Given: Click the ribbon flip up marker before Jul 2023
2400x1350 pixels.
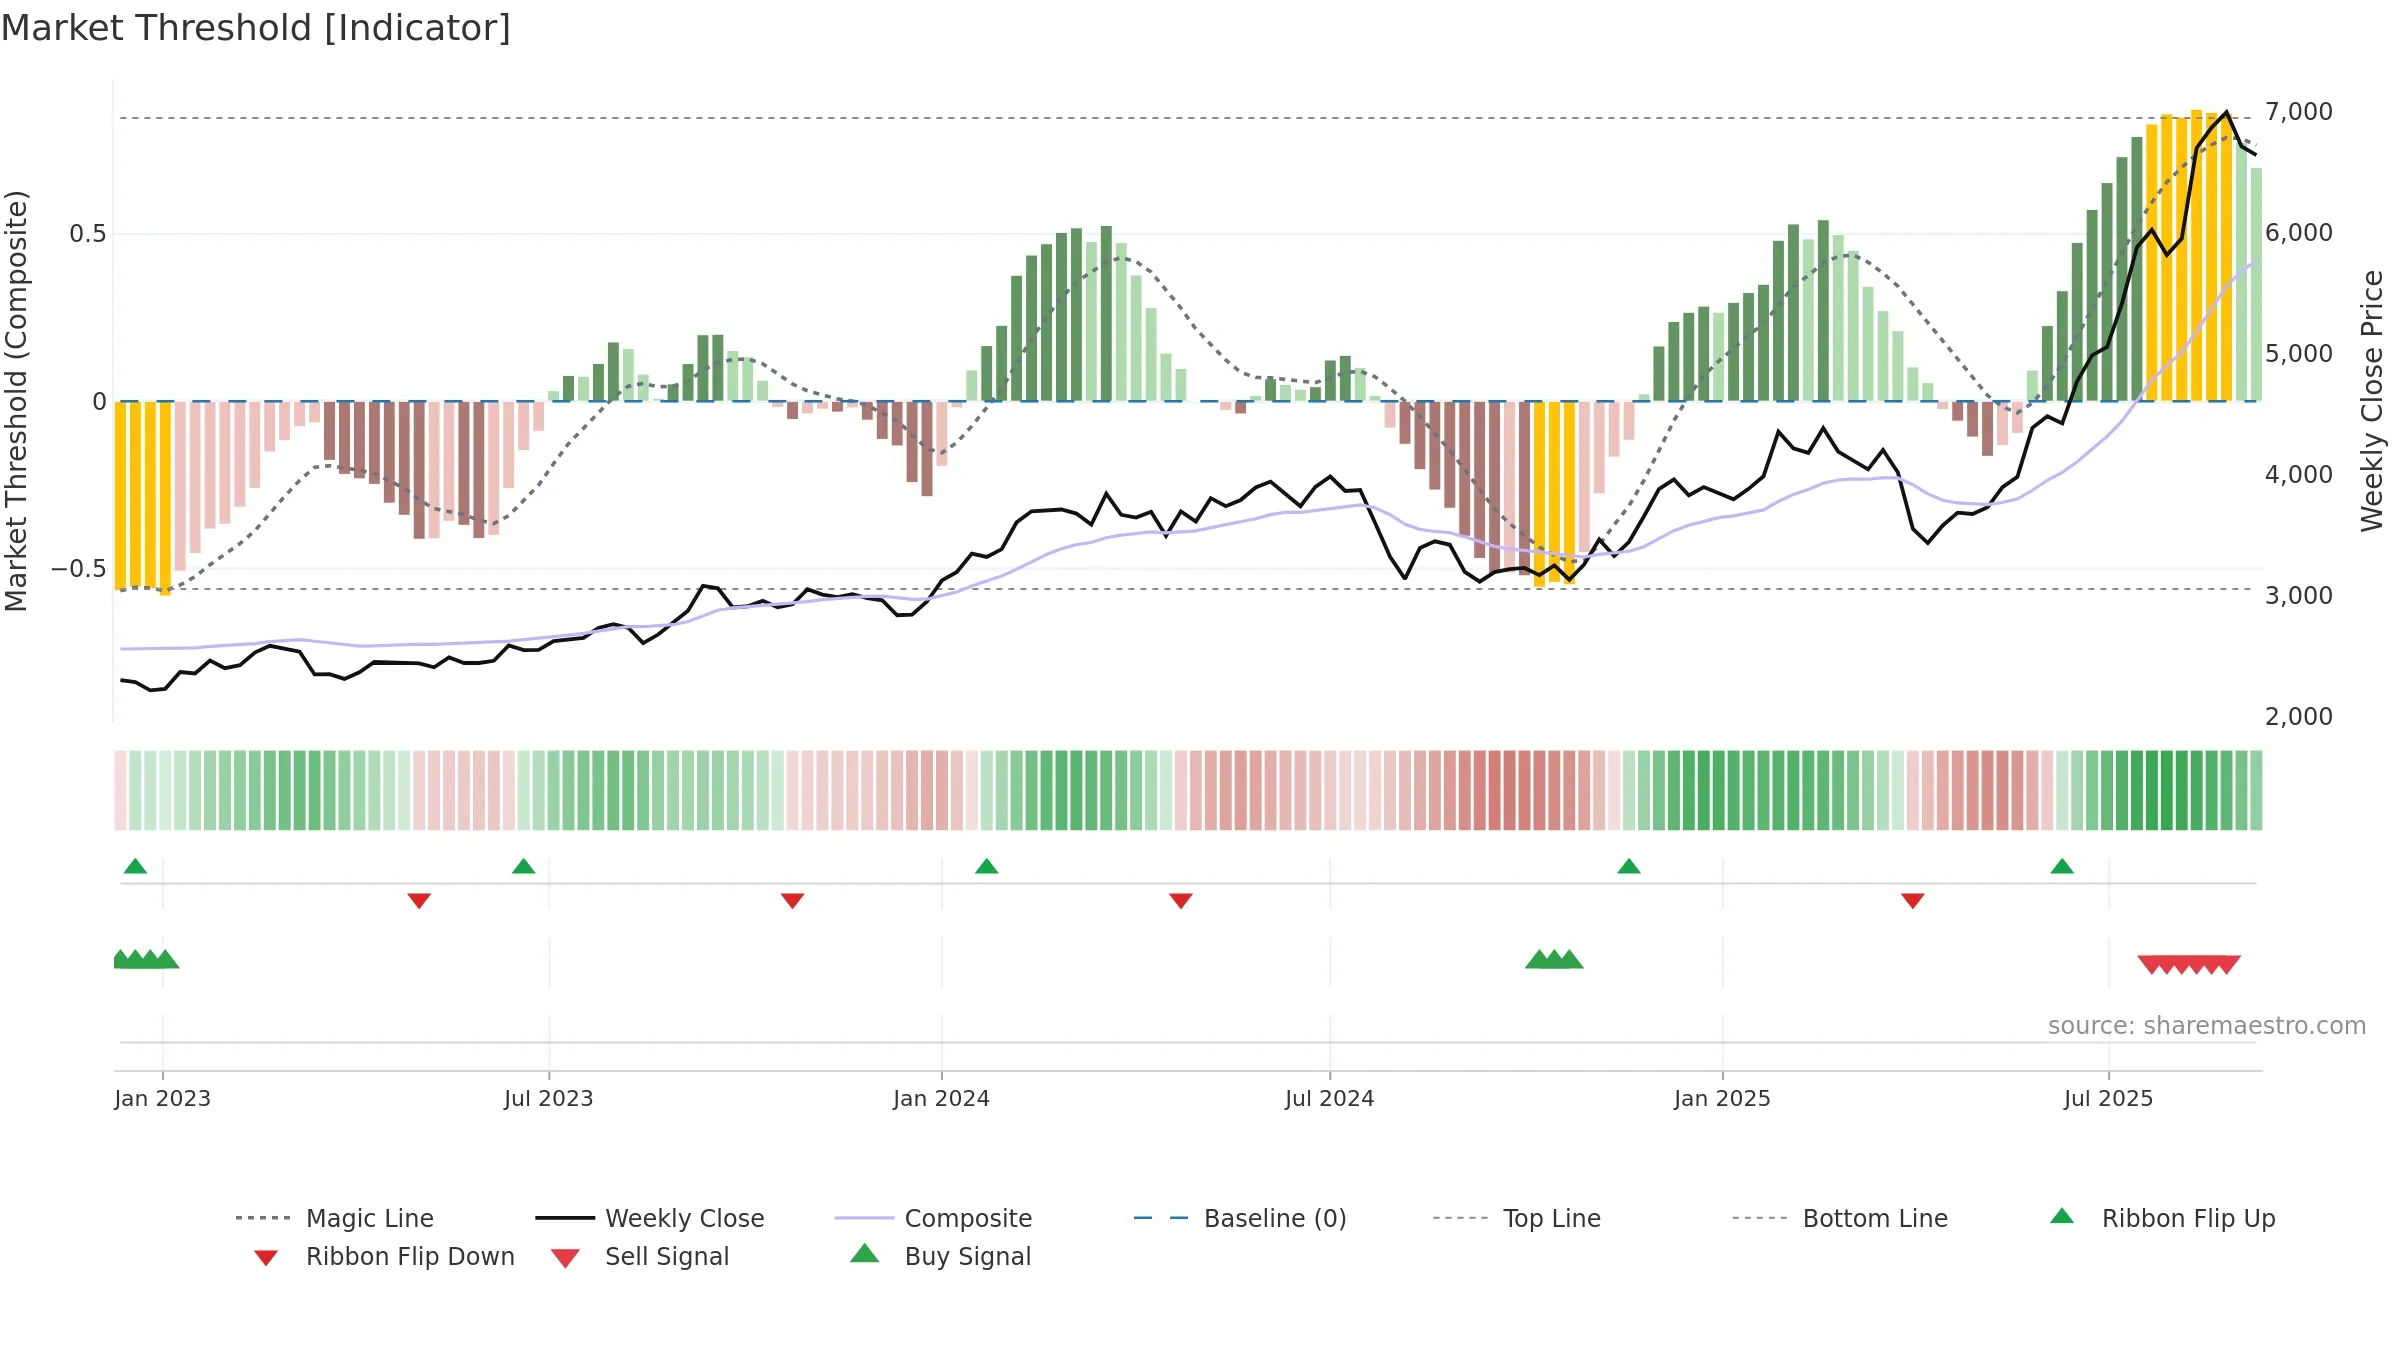Looking at the screenshot, I should (x=523, y=866).
